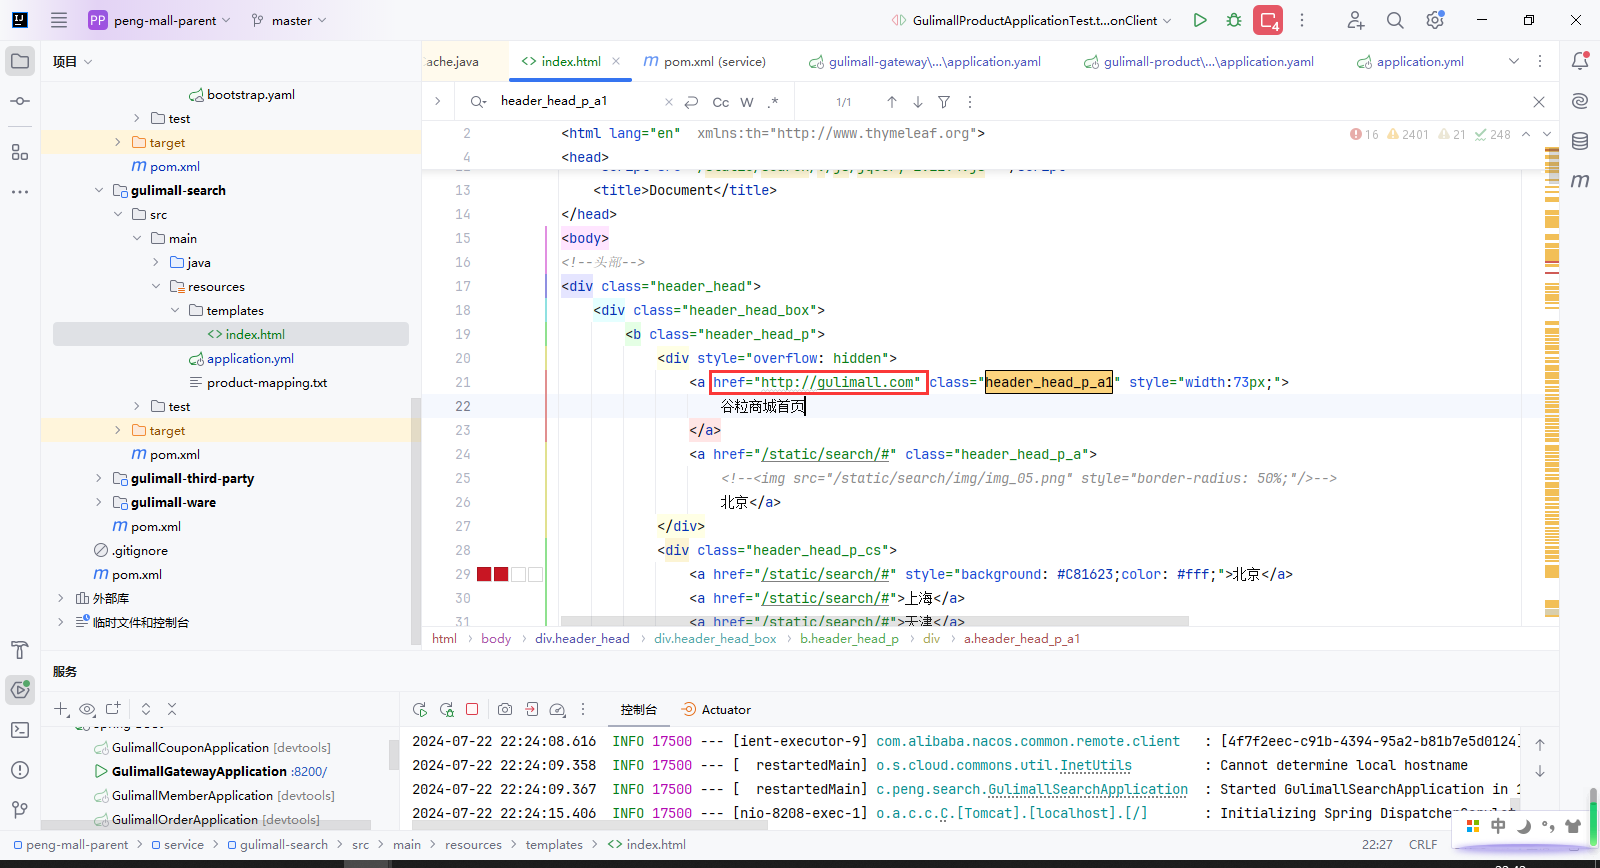Open the AI assistant spiral icon
The image size is (1600, 868).
pos(1580,101)
